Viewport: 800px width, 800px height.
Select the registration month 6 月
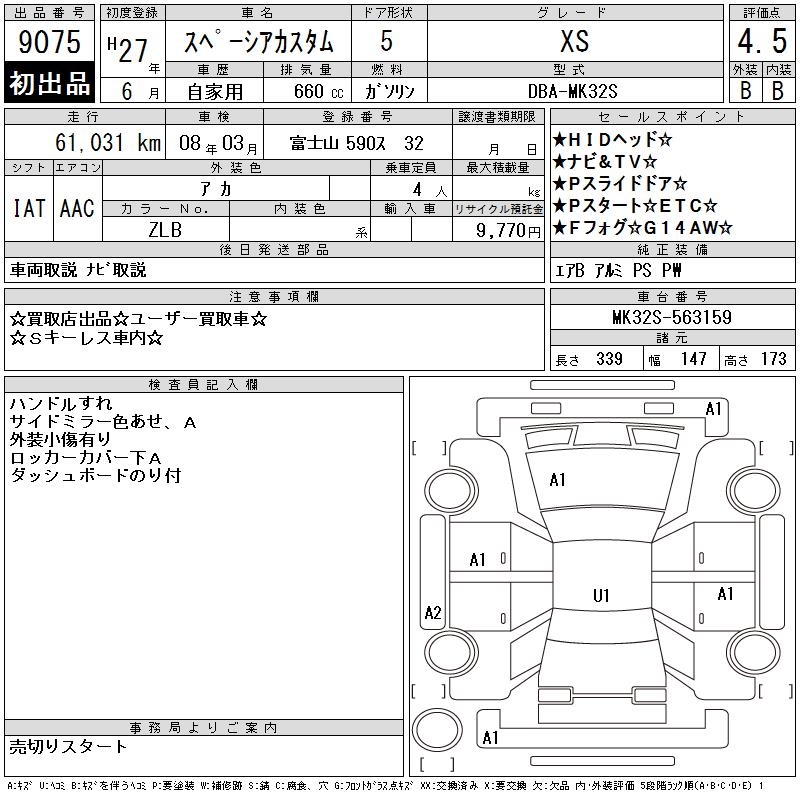coord(140,91)
